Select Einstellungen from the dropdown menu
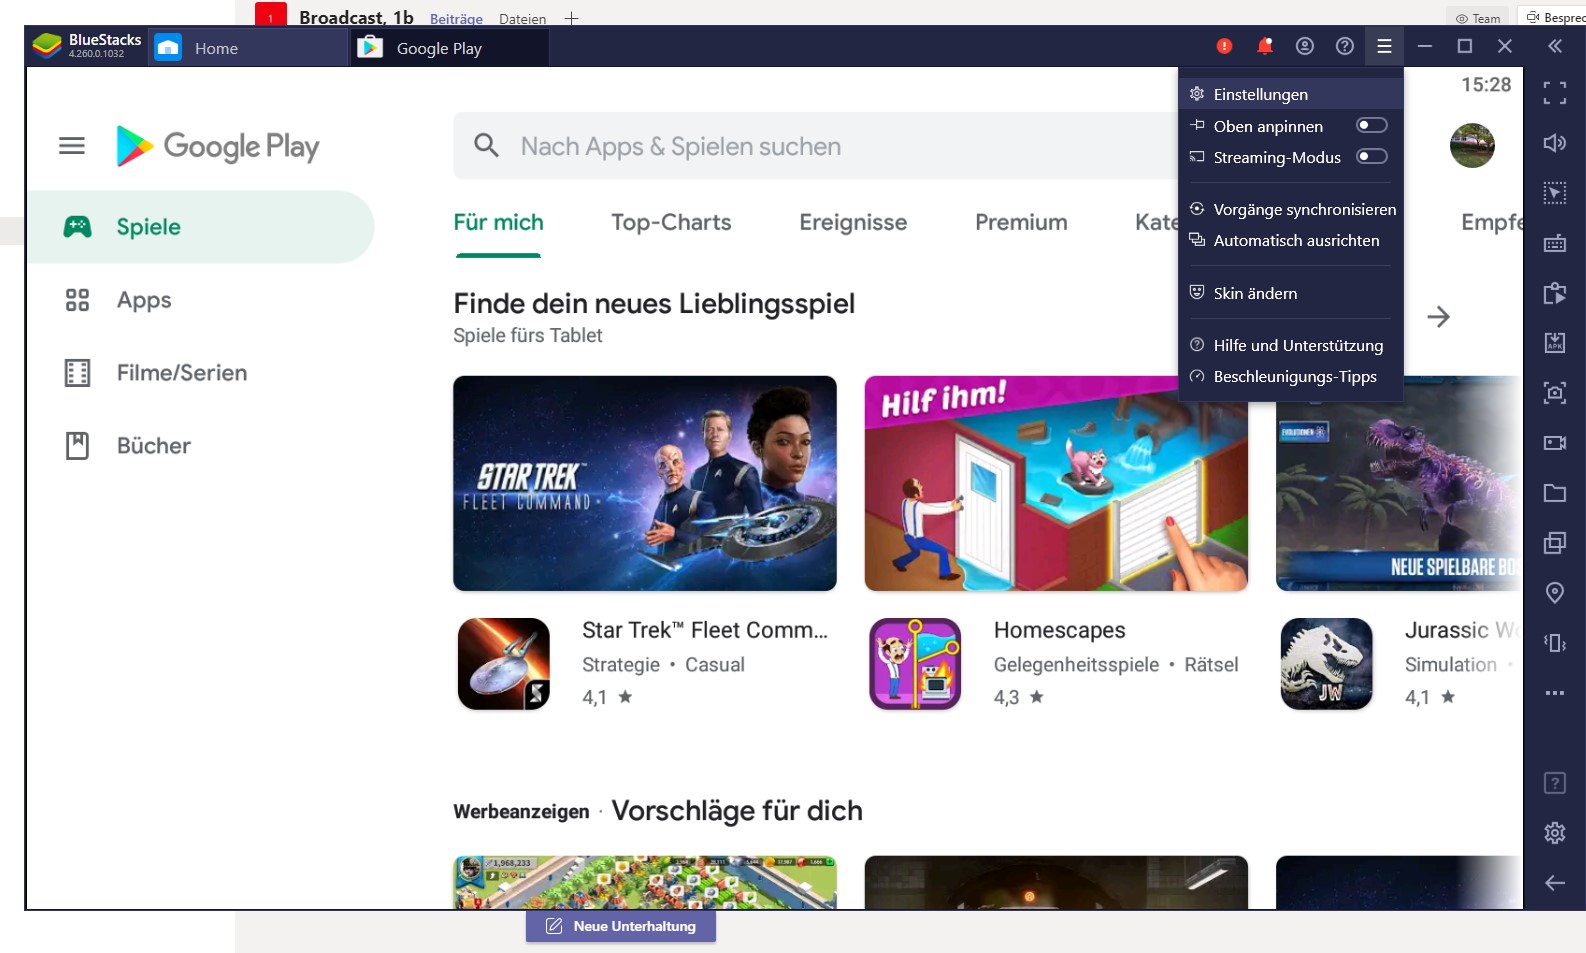 coord(1260,94)
